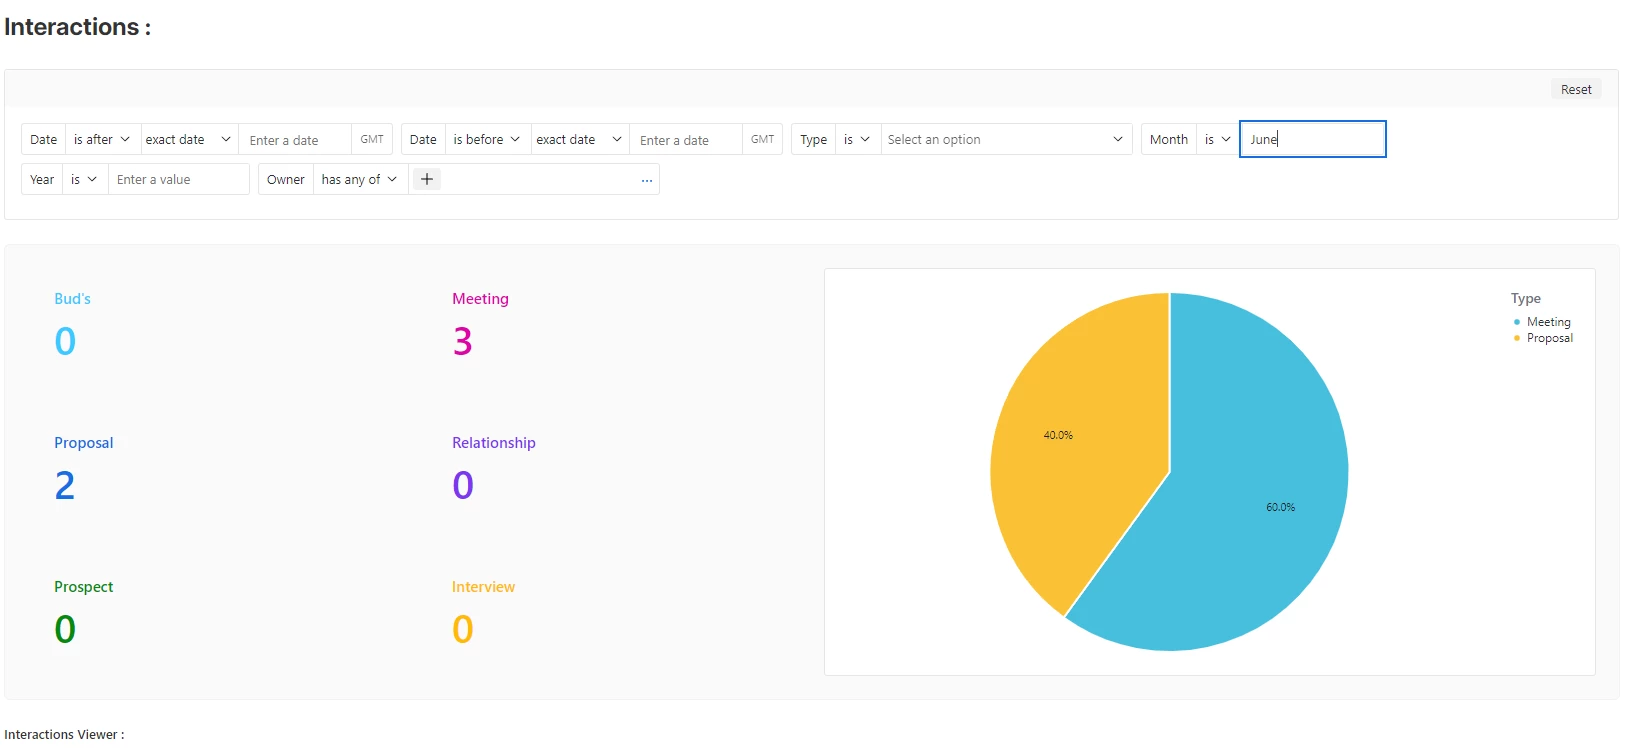The height and width of the screenshot is (748, 1642).
Task: Open the Type 'Select an option' dropdown
Action: pyautogui.click(x=1005, y=139)
